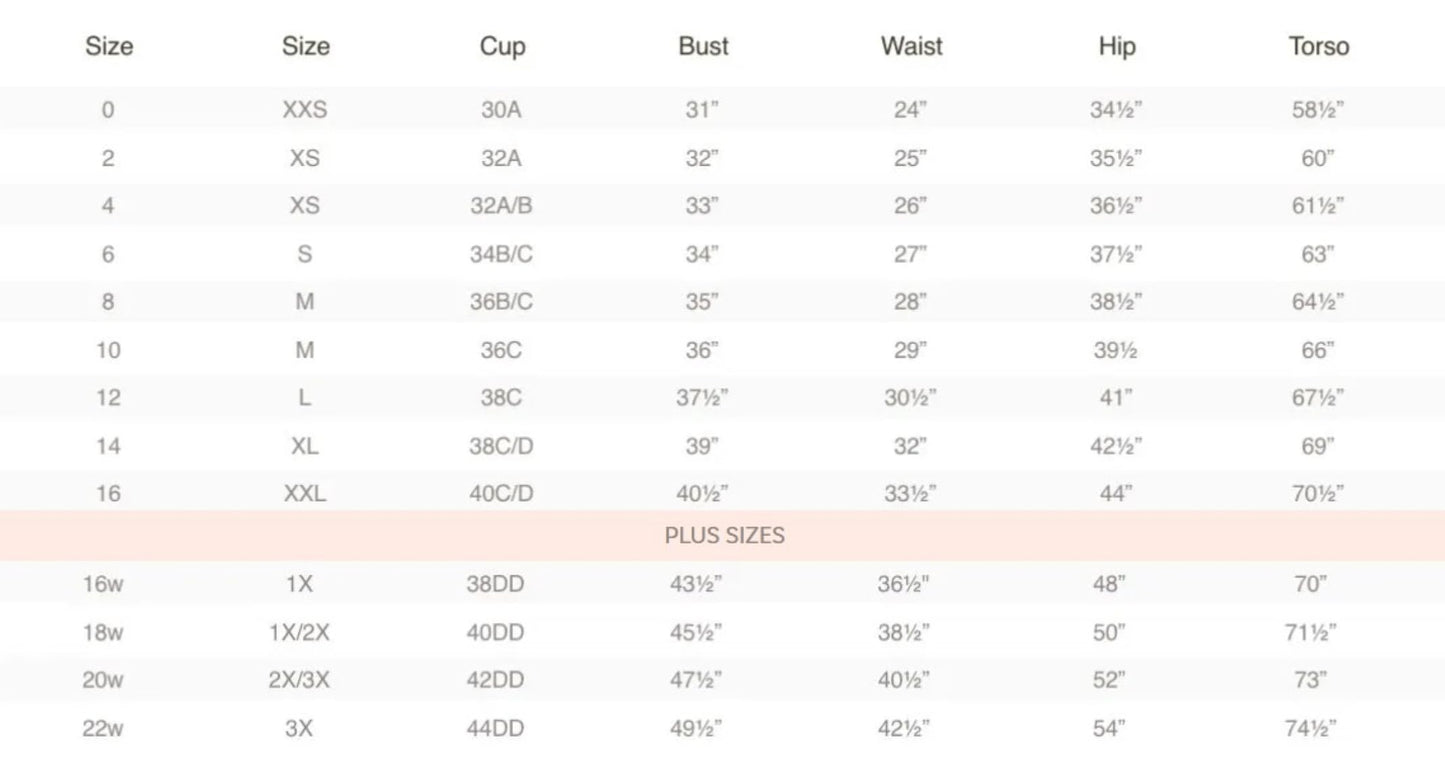Click the 34B/C cup cell

pos(501,254)
